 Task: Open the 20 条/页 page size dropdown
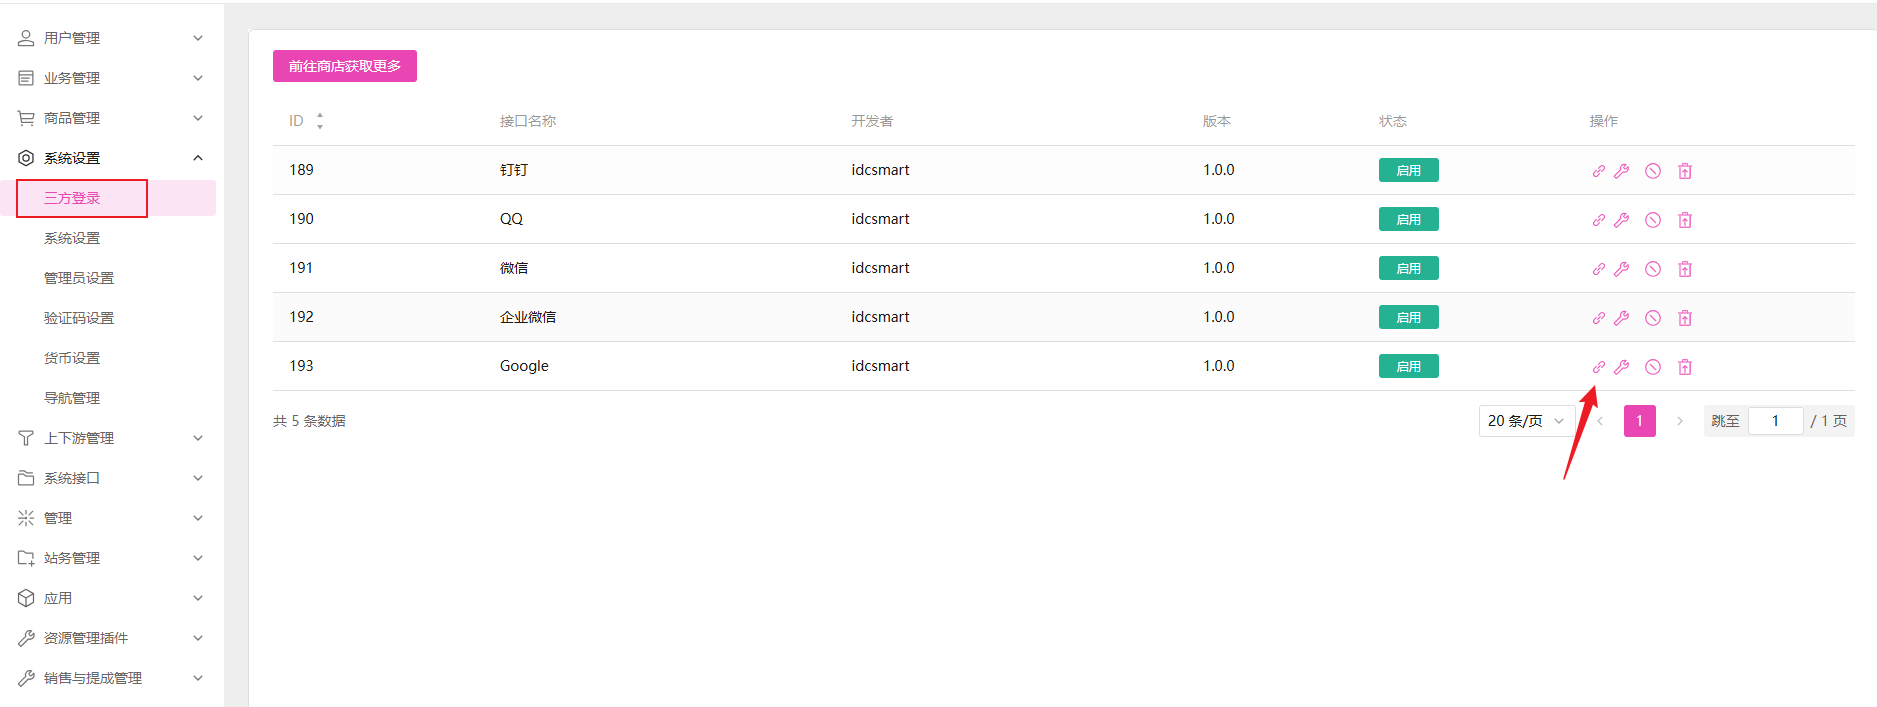click(1526, 421)
